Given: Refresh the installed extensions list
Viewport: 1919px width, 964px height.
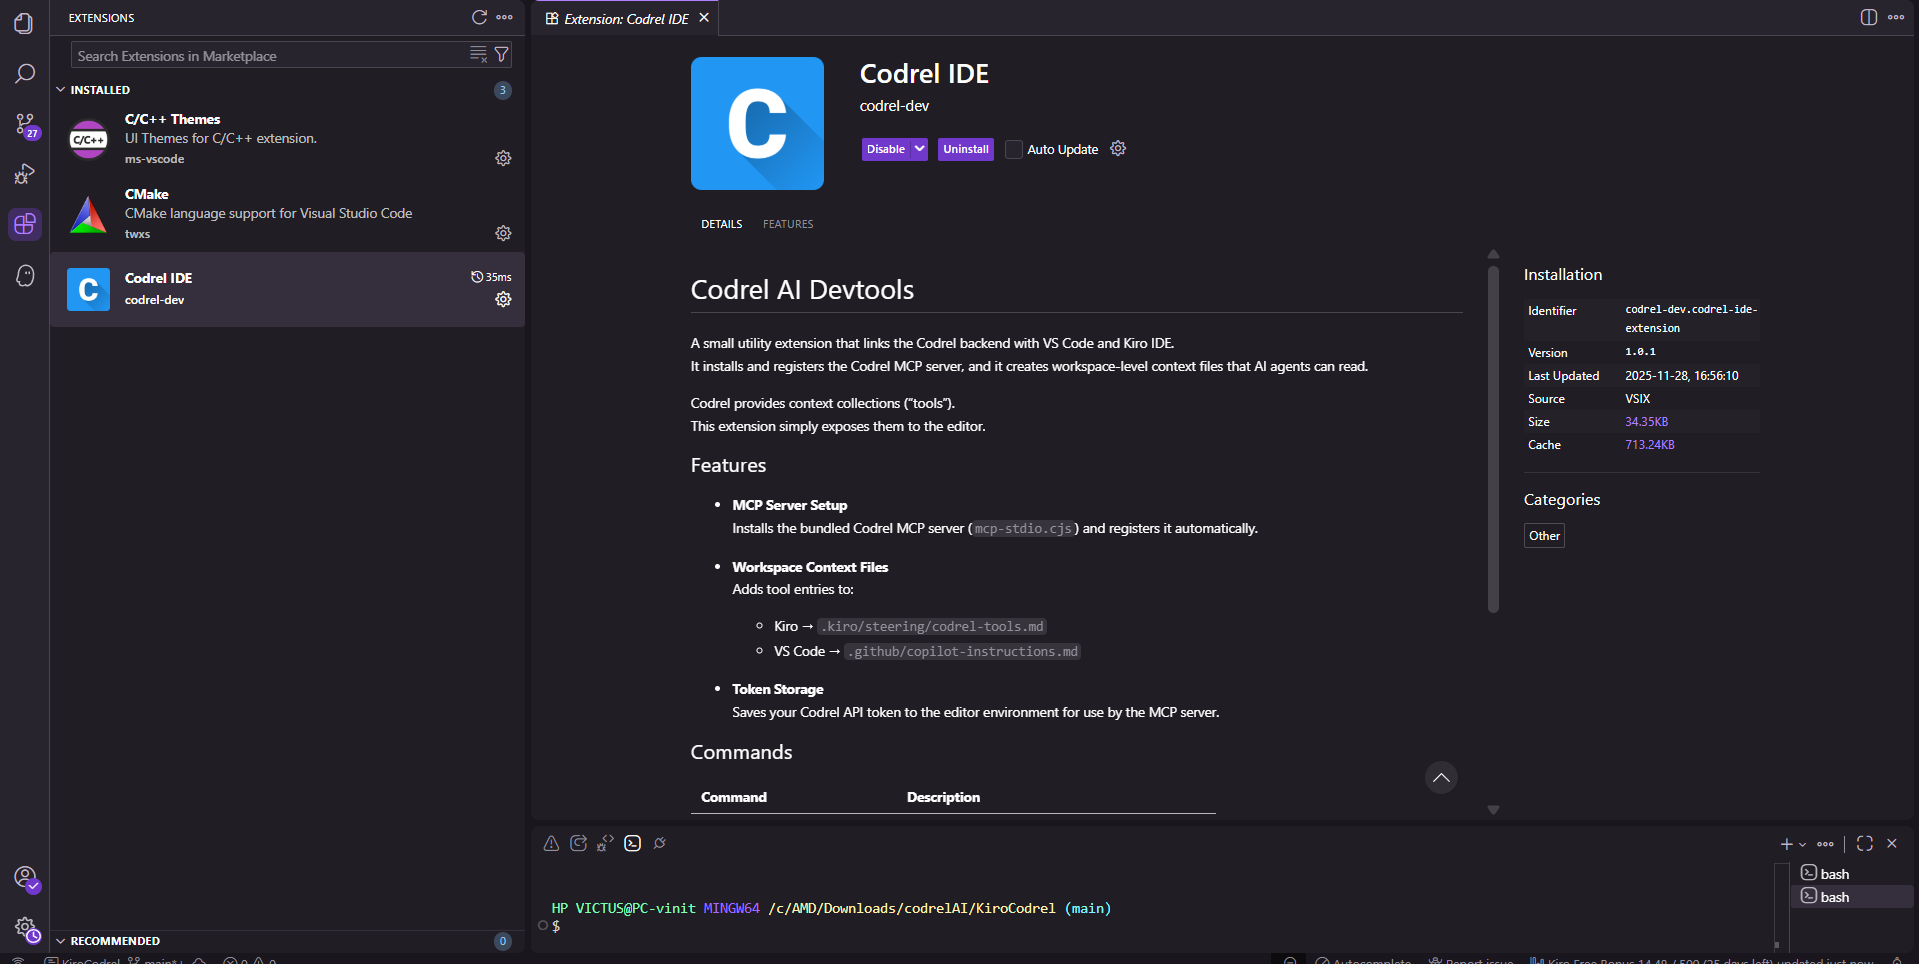Looking at the screenshot, I should [x=478, y=17].
